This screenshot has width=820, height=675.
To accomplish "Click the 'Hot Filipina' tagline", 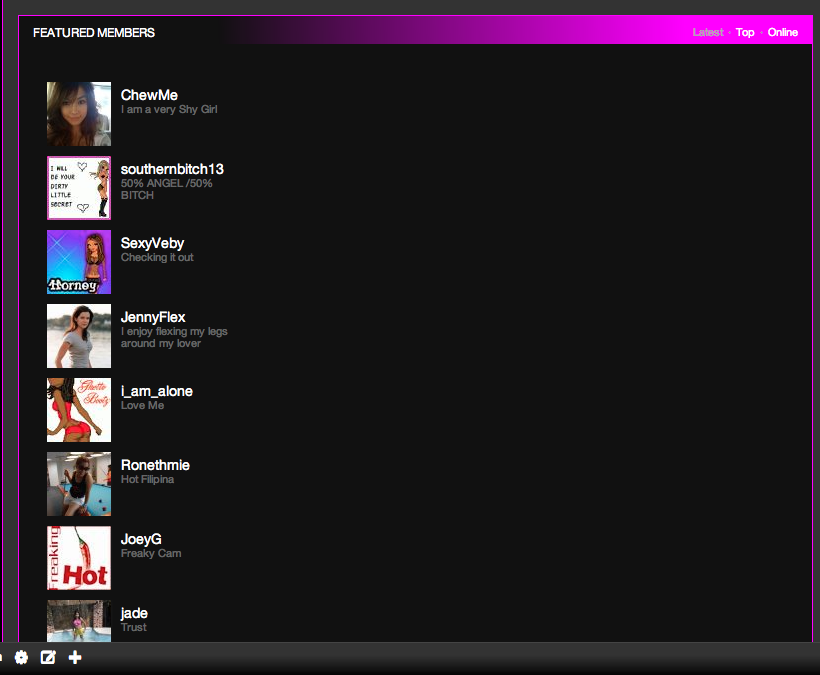I will [x=147, y=479].
